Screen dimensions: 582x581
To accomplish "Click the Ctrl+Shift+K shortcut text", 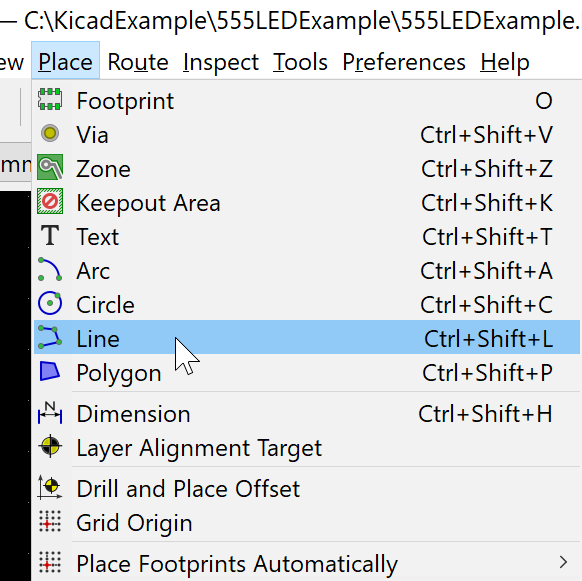I will click(487, 203).
